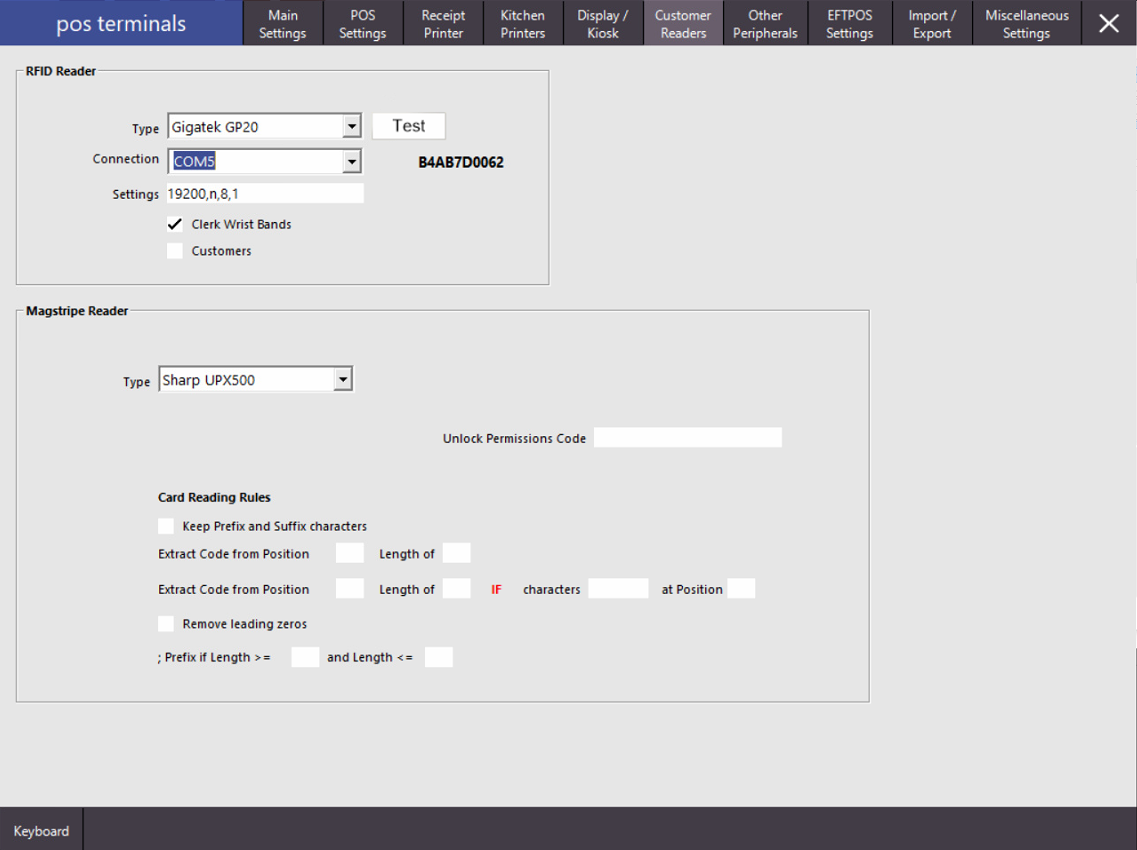Enable Remove leading zeros option
The image size is (1137, 850).
[166, 624]
